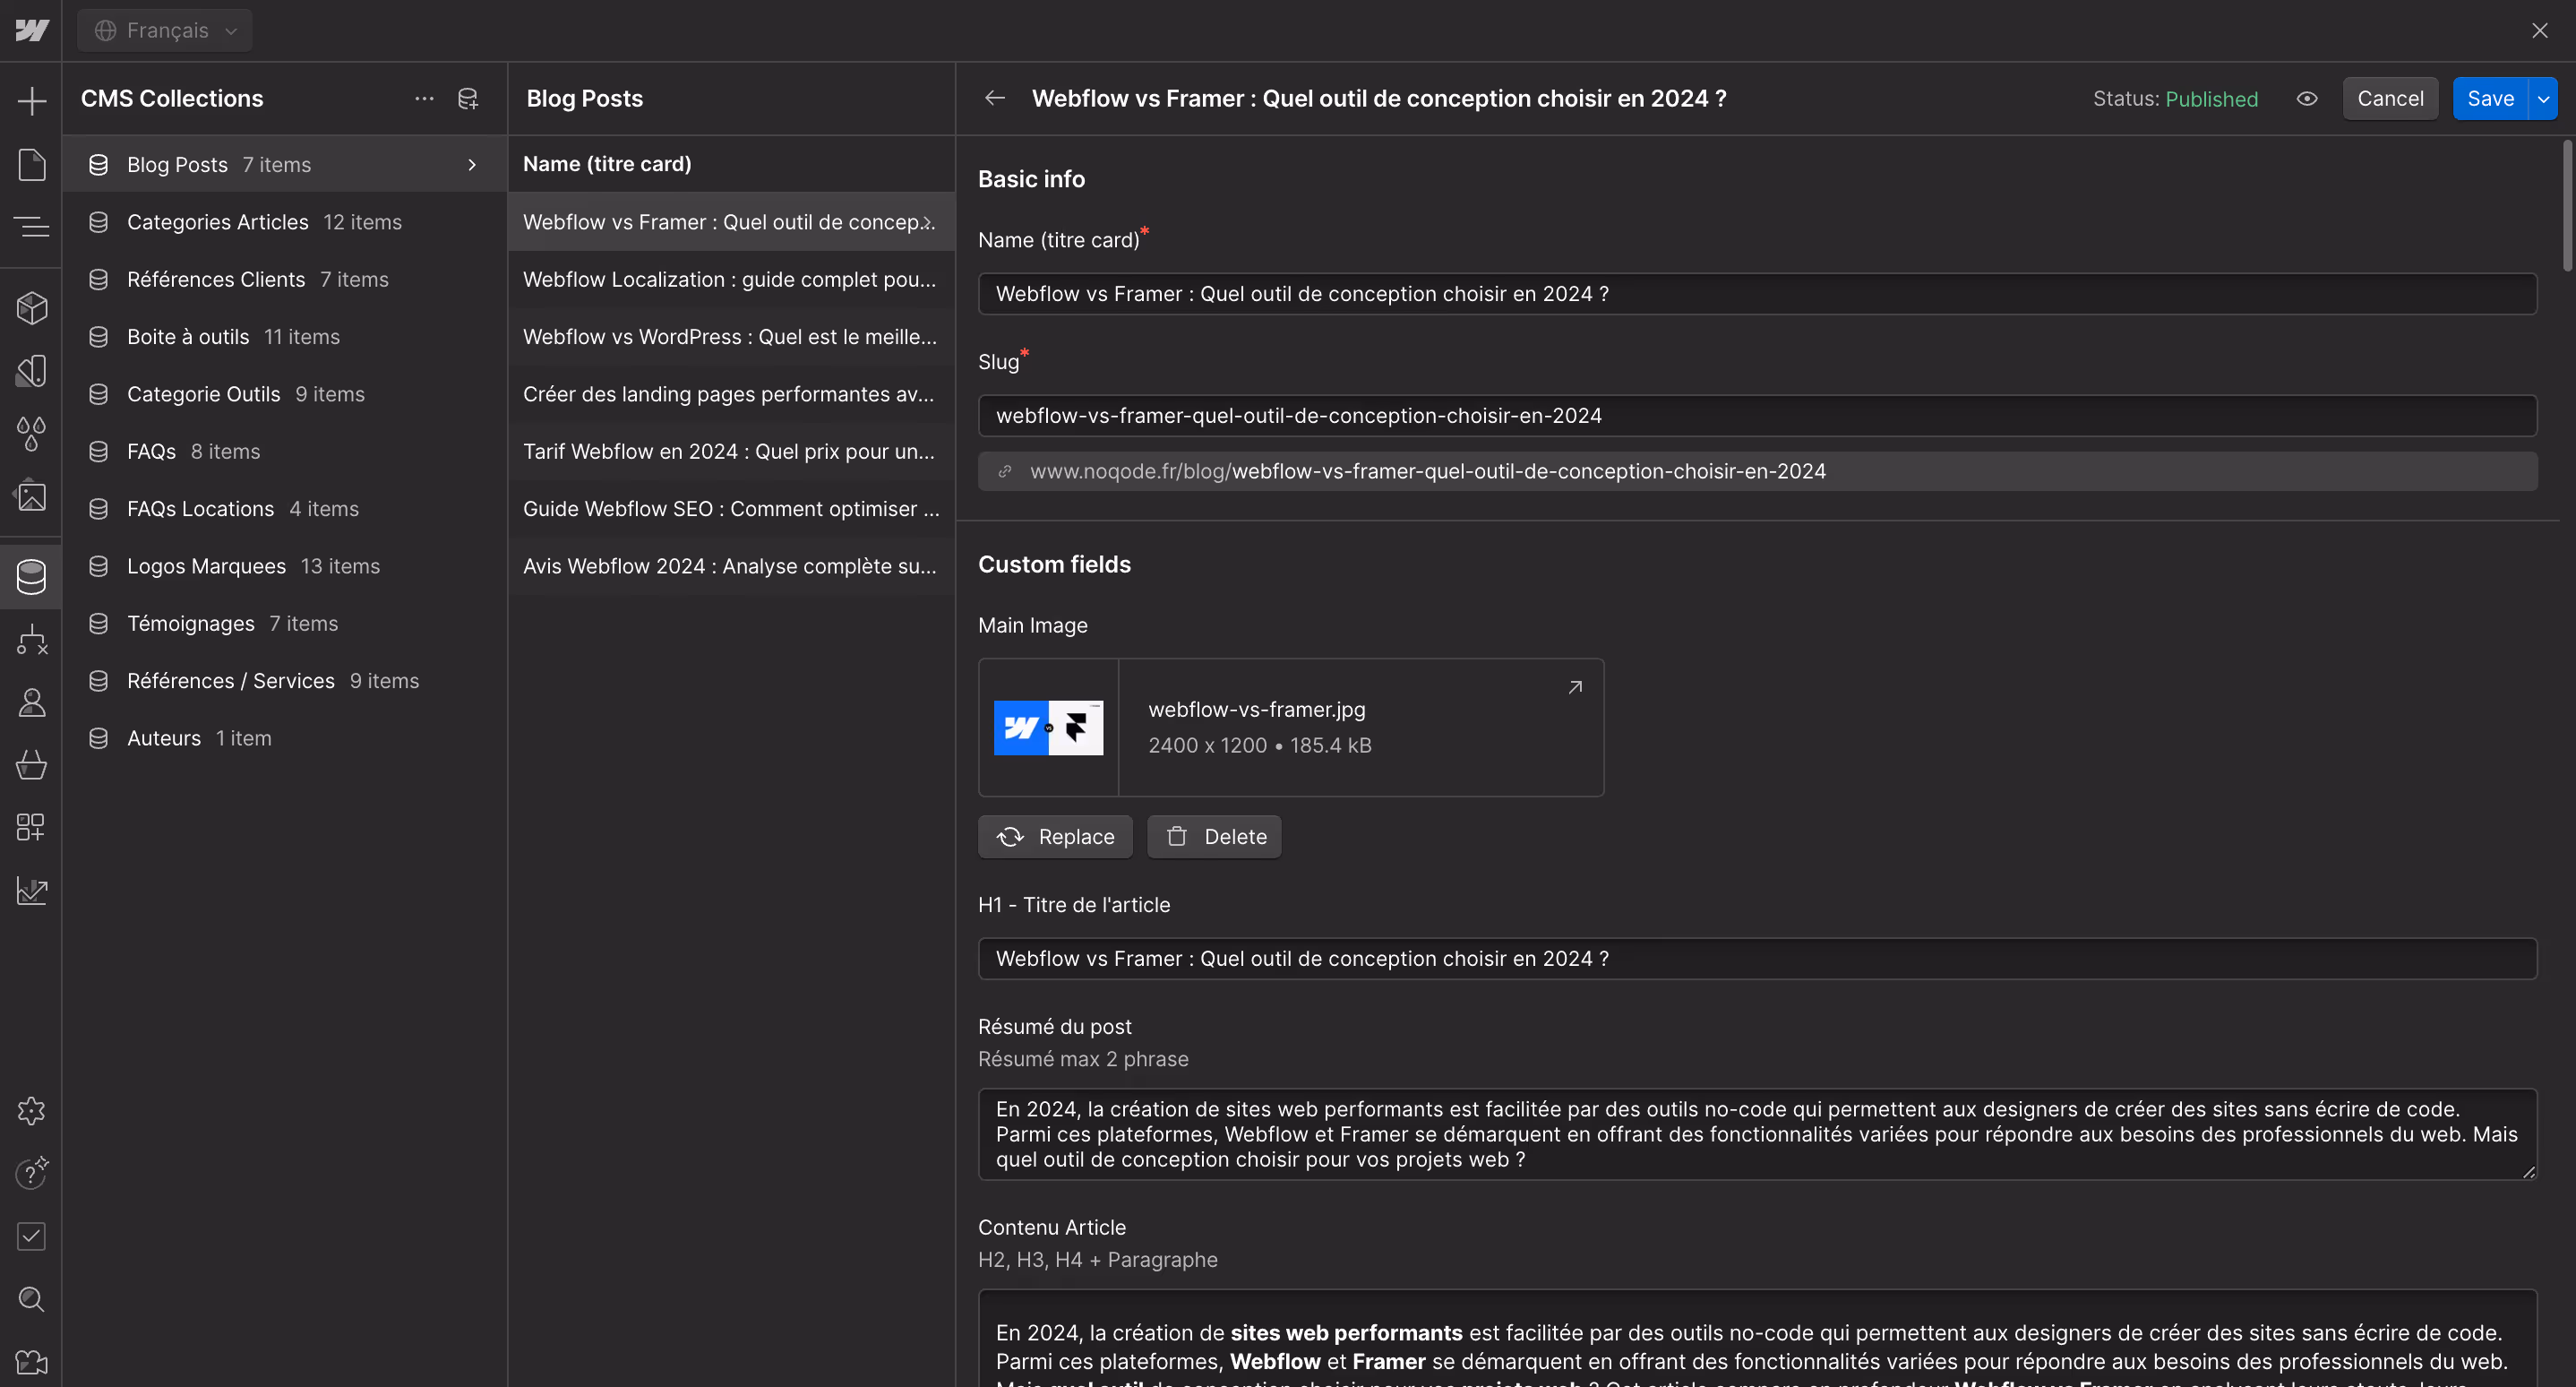Toggle the preview eye icon near Status

pyautogui.click(x=2307, y=98)
